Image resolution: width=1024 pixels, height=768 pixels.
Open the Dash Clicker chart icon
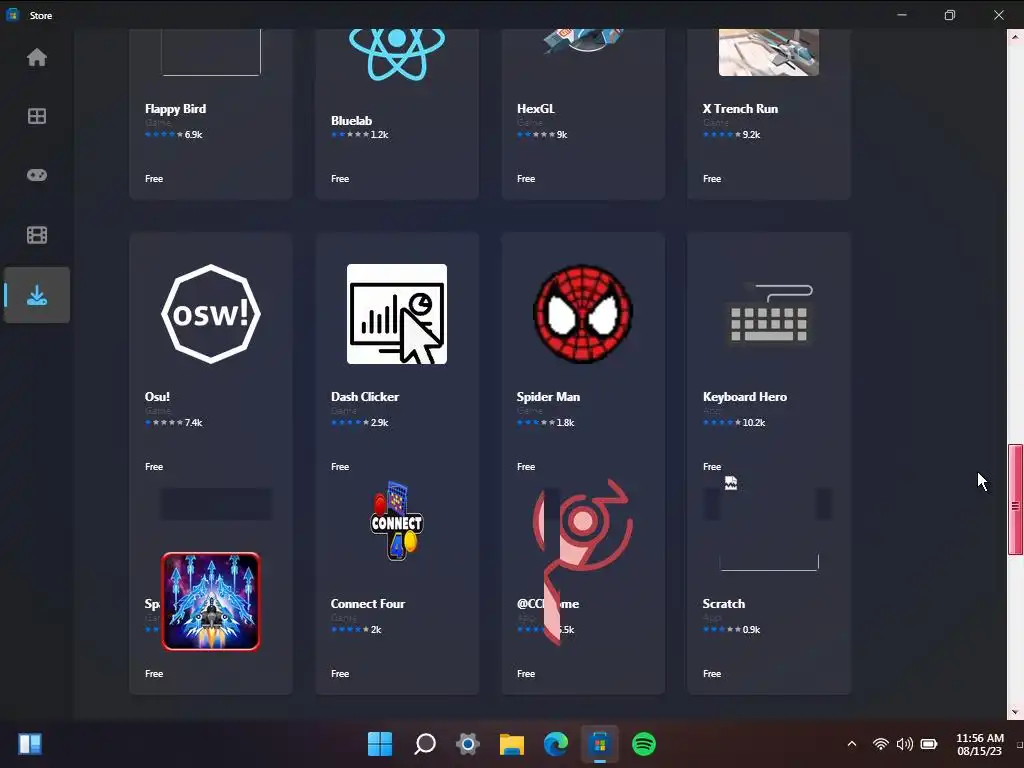(396, 314)
